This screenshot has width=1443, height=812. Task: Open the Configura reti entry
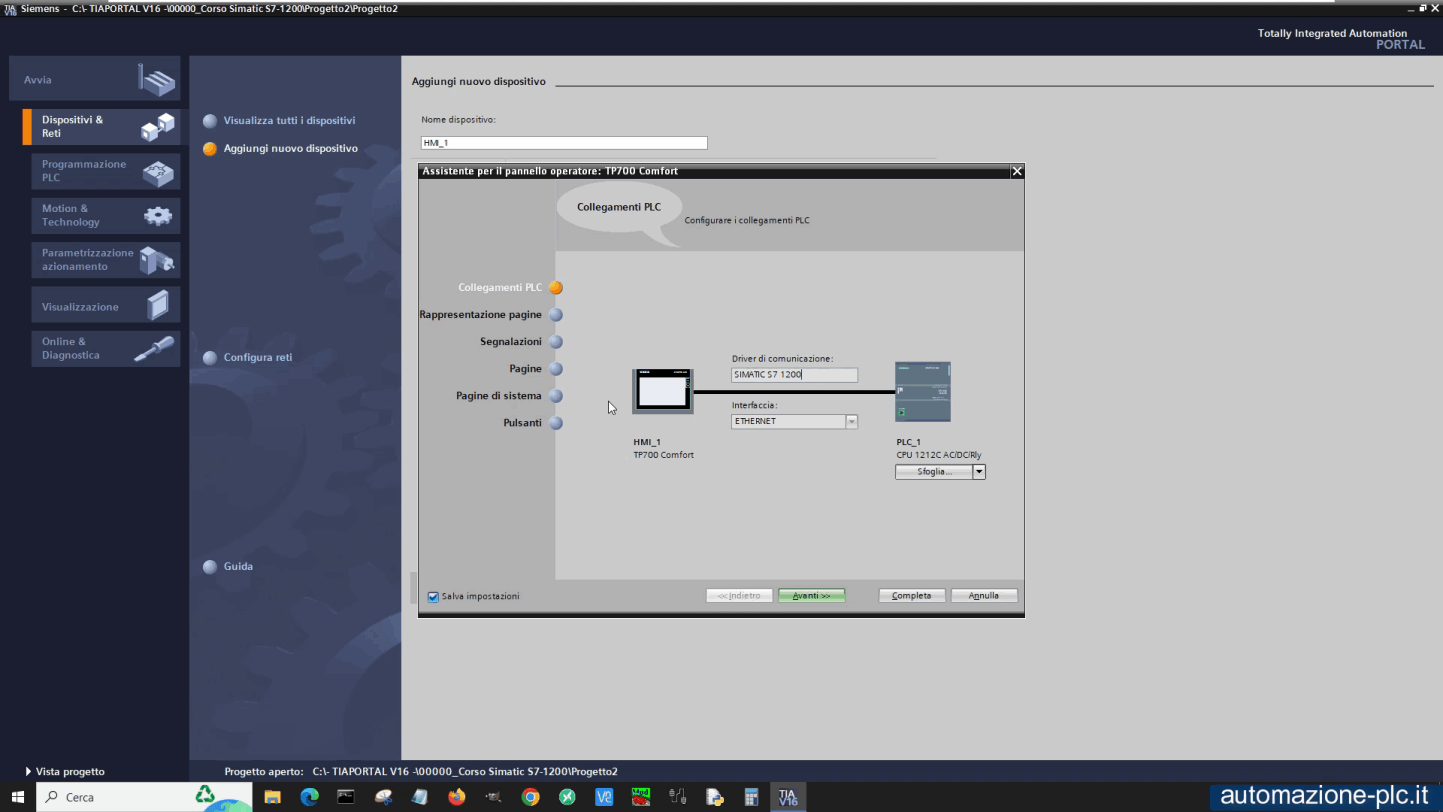(256, 357)
